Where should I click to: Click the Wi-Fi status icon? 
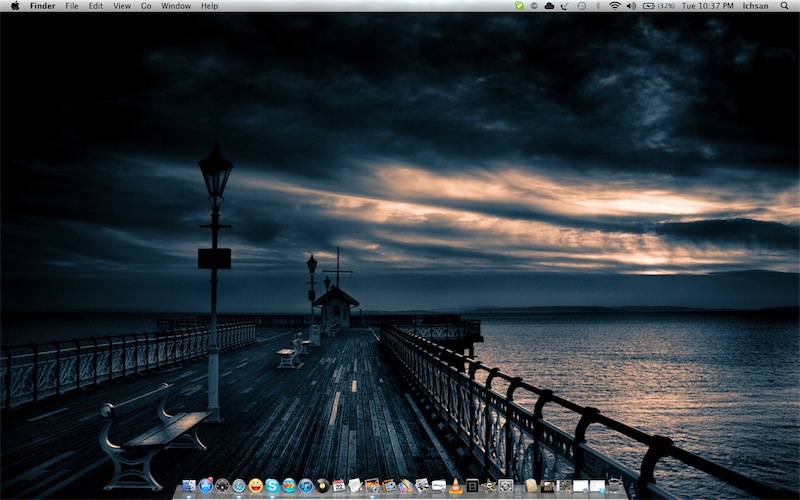(614, 6)
